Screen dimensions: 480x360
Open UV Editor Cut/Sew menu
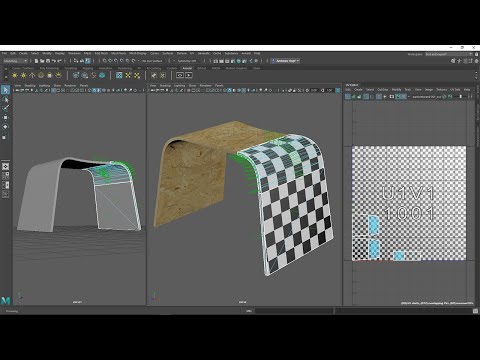[383, 90]
